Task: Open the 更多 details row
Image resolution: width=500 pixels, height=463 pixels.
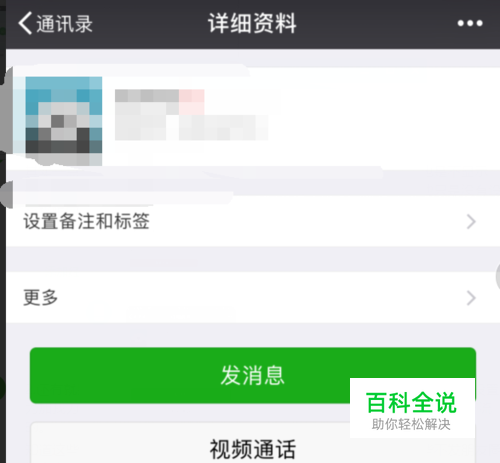Action: point(253,297)
